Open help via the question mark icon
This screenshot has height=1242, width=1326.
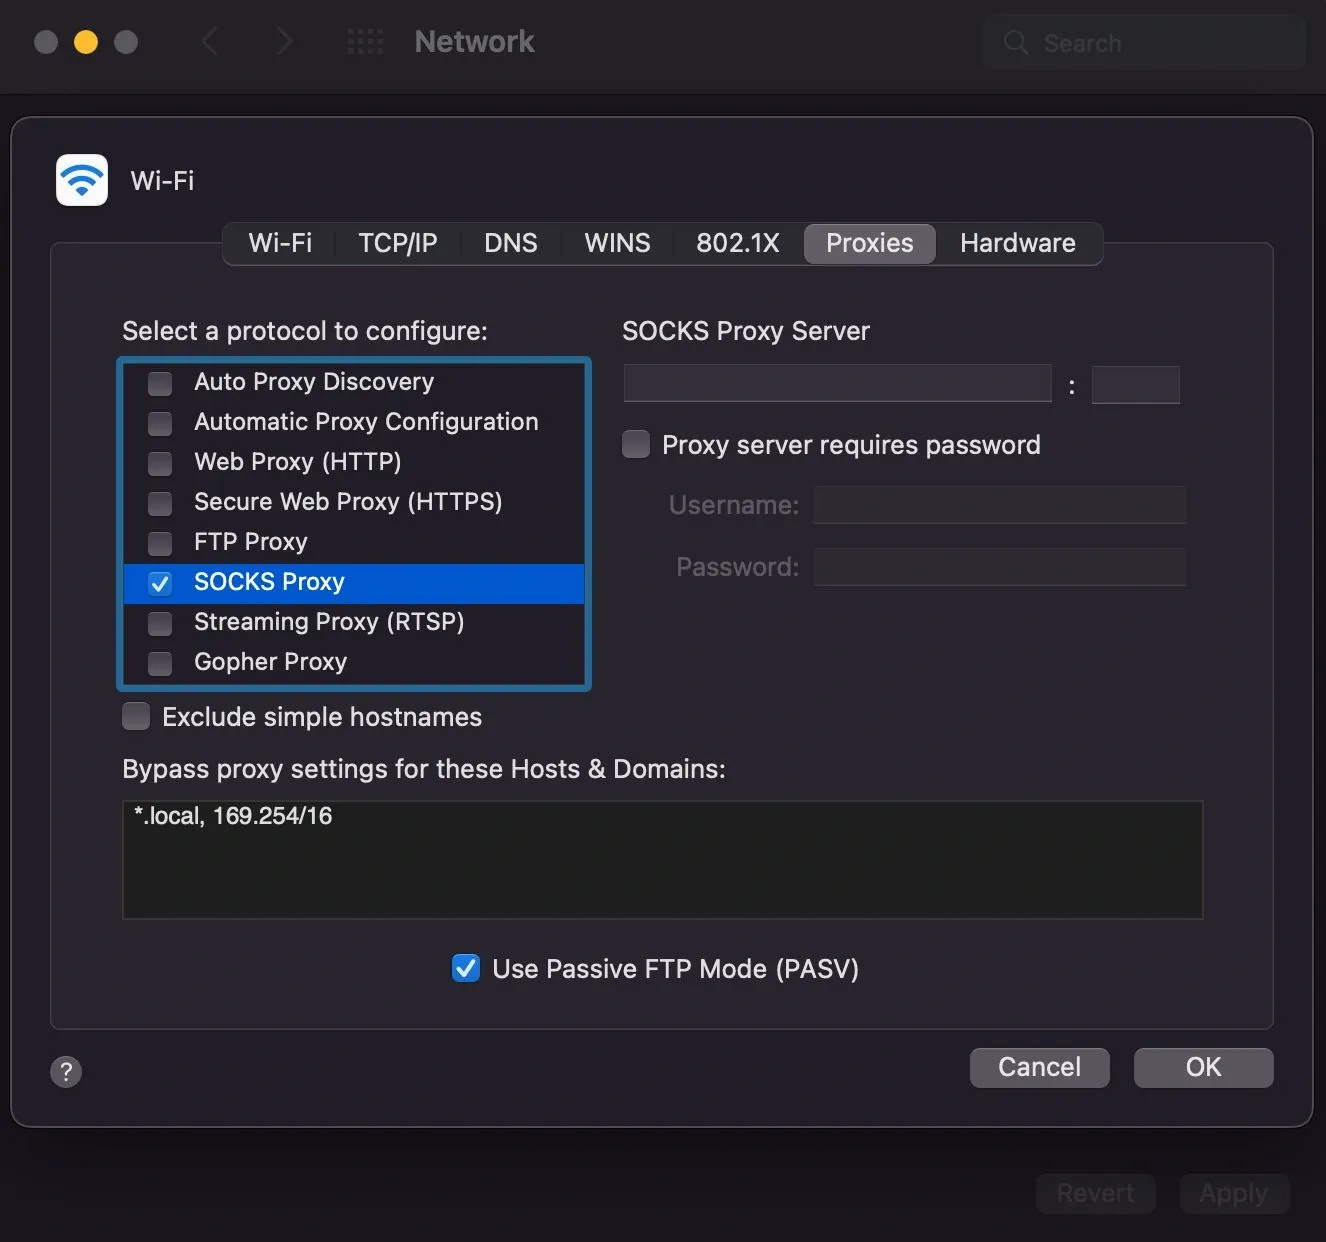tap(66, 1071)
